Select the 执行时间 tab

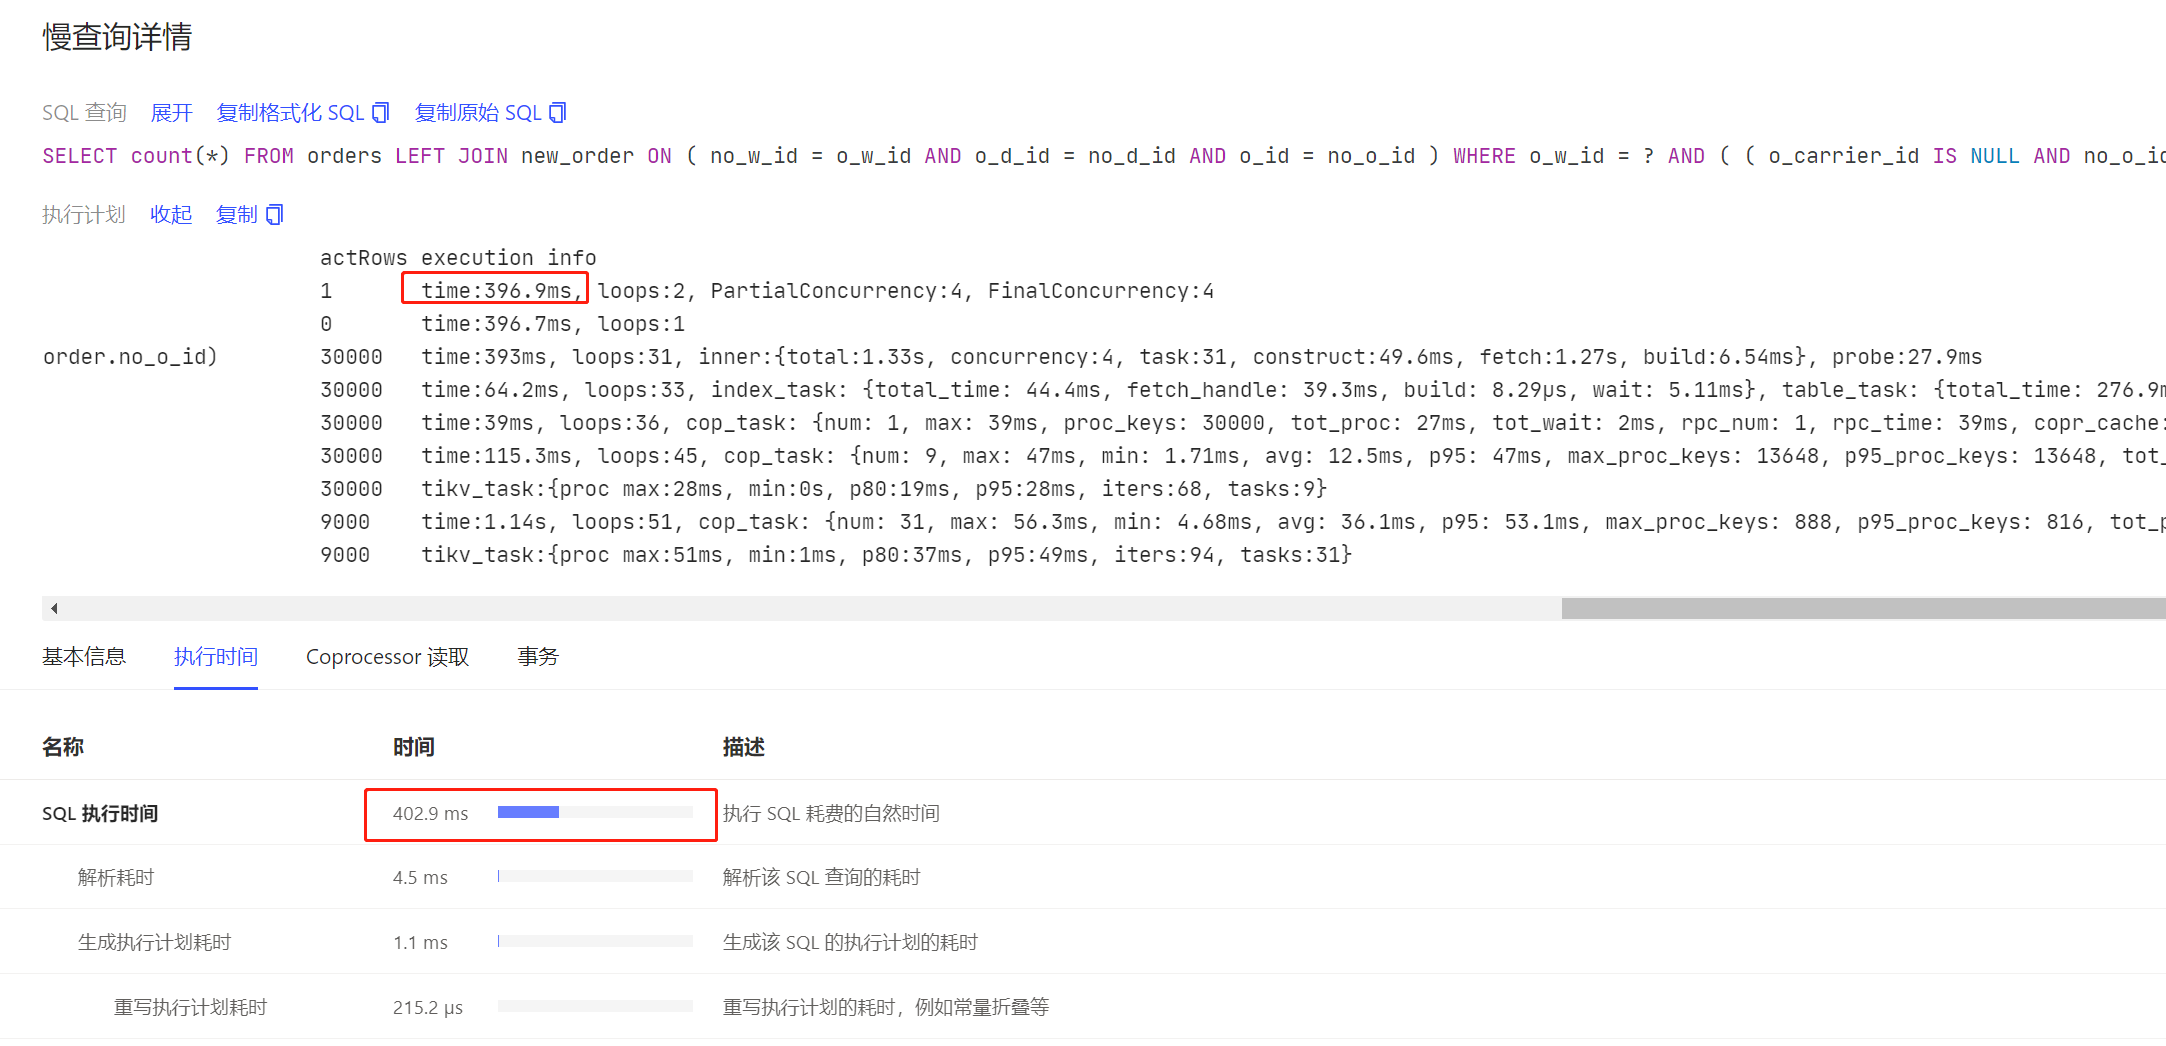pyautogui.click(x=216, y=657)
